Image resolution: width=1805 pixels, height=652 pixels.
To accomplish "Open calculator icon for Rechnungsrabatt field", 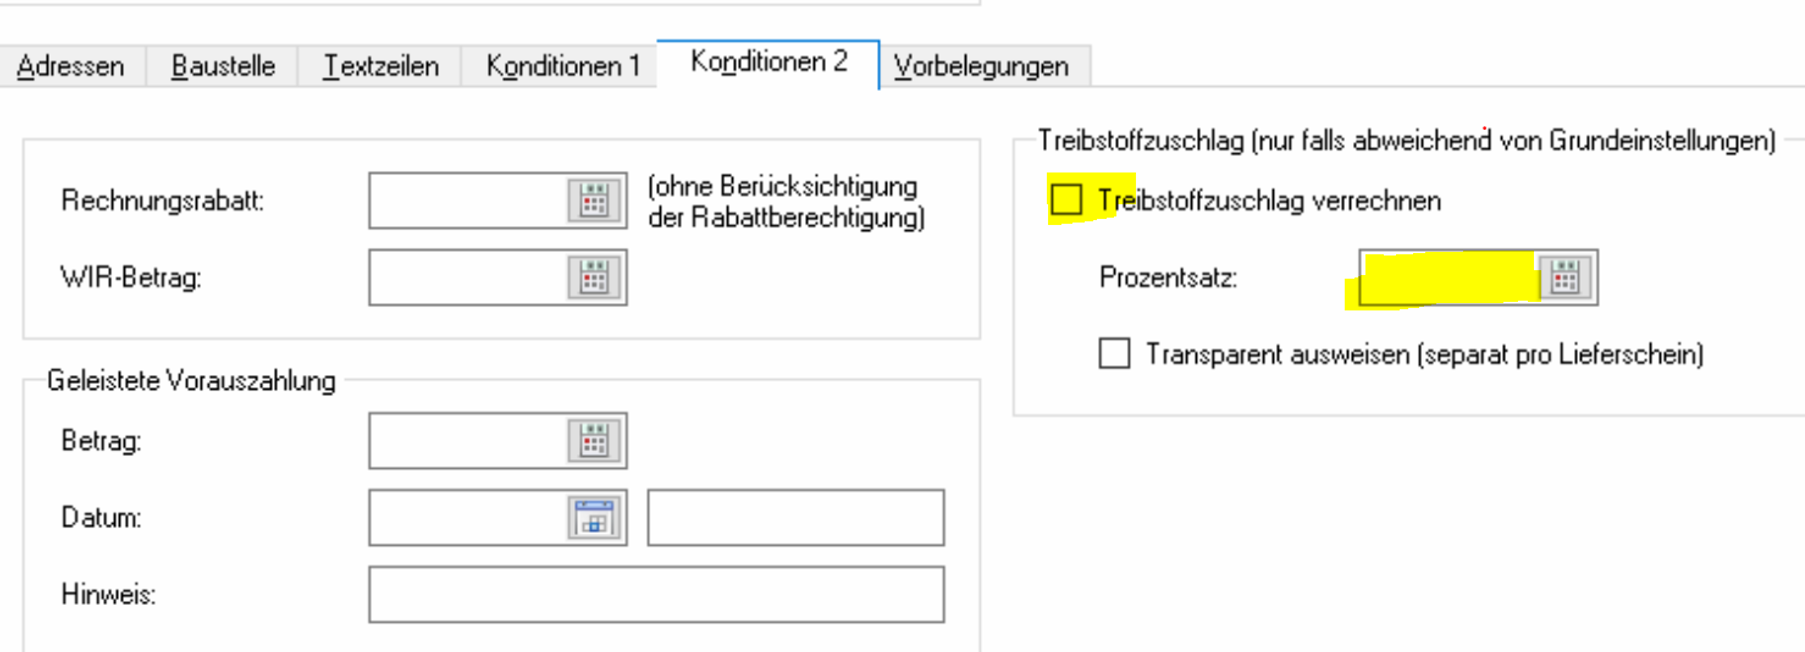I will click(x=594, y=201).
